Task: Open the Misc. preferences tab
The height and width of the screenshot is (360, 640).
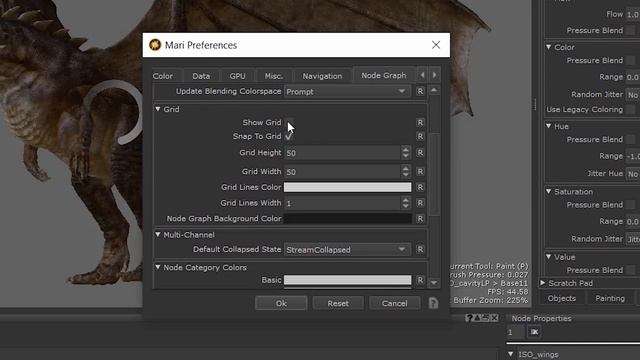Action: 274,76
